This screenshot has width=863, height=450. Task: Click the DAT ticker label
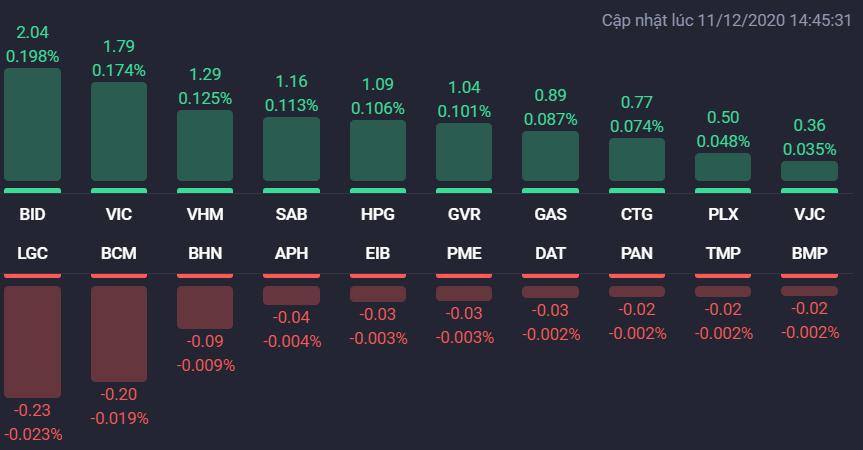[550, 253]
